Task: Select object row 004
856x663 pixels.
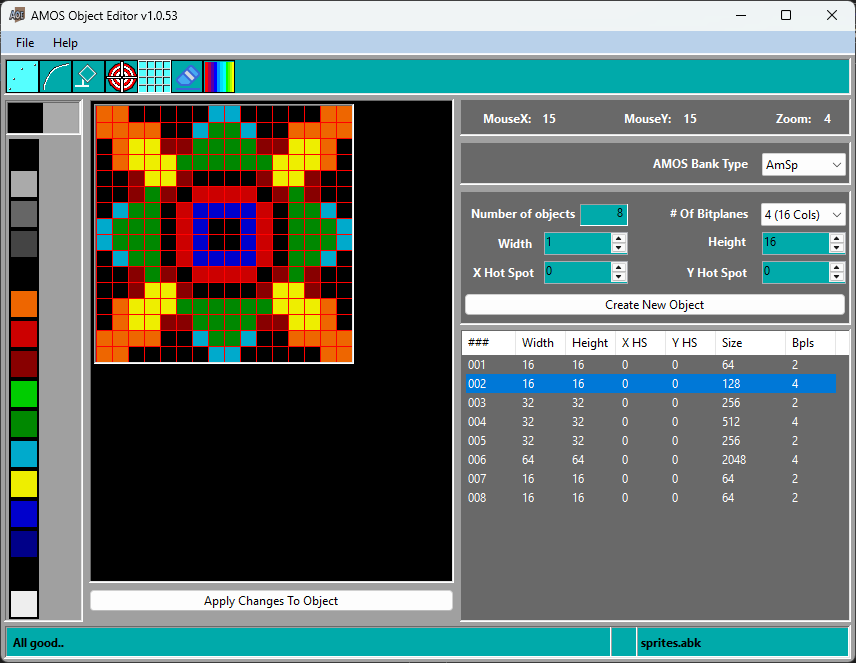Action: [x=651, y=422]
